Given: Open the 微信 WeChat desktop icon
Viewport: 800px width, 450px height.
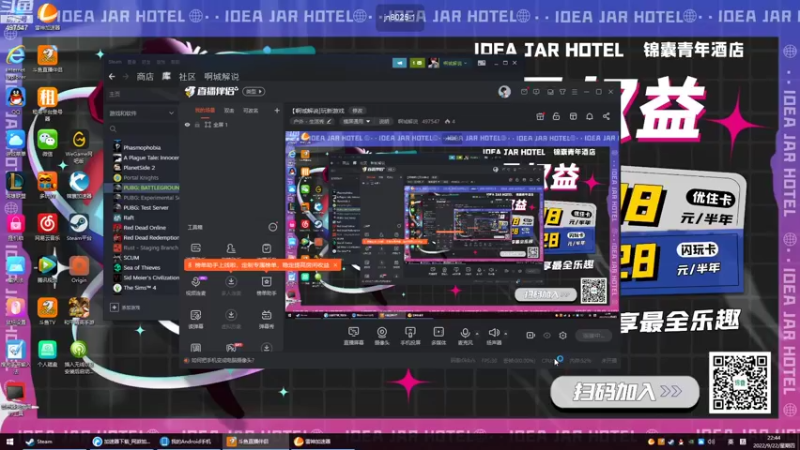Looking at the screenshot, I should (47, 143).
